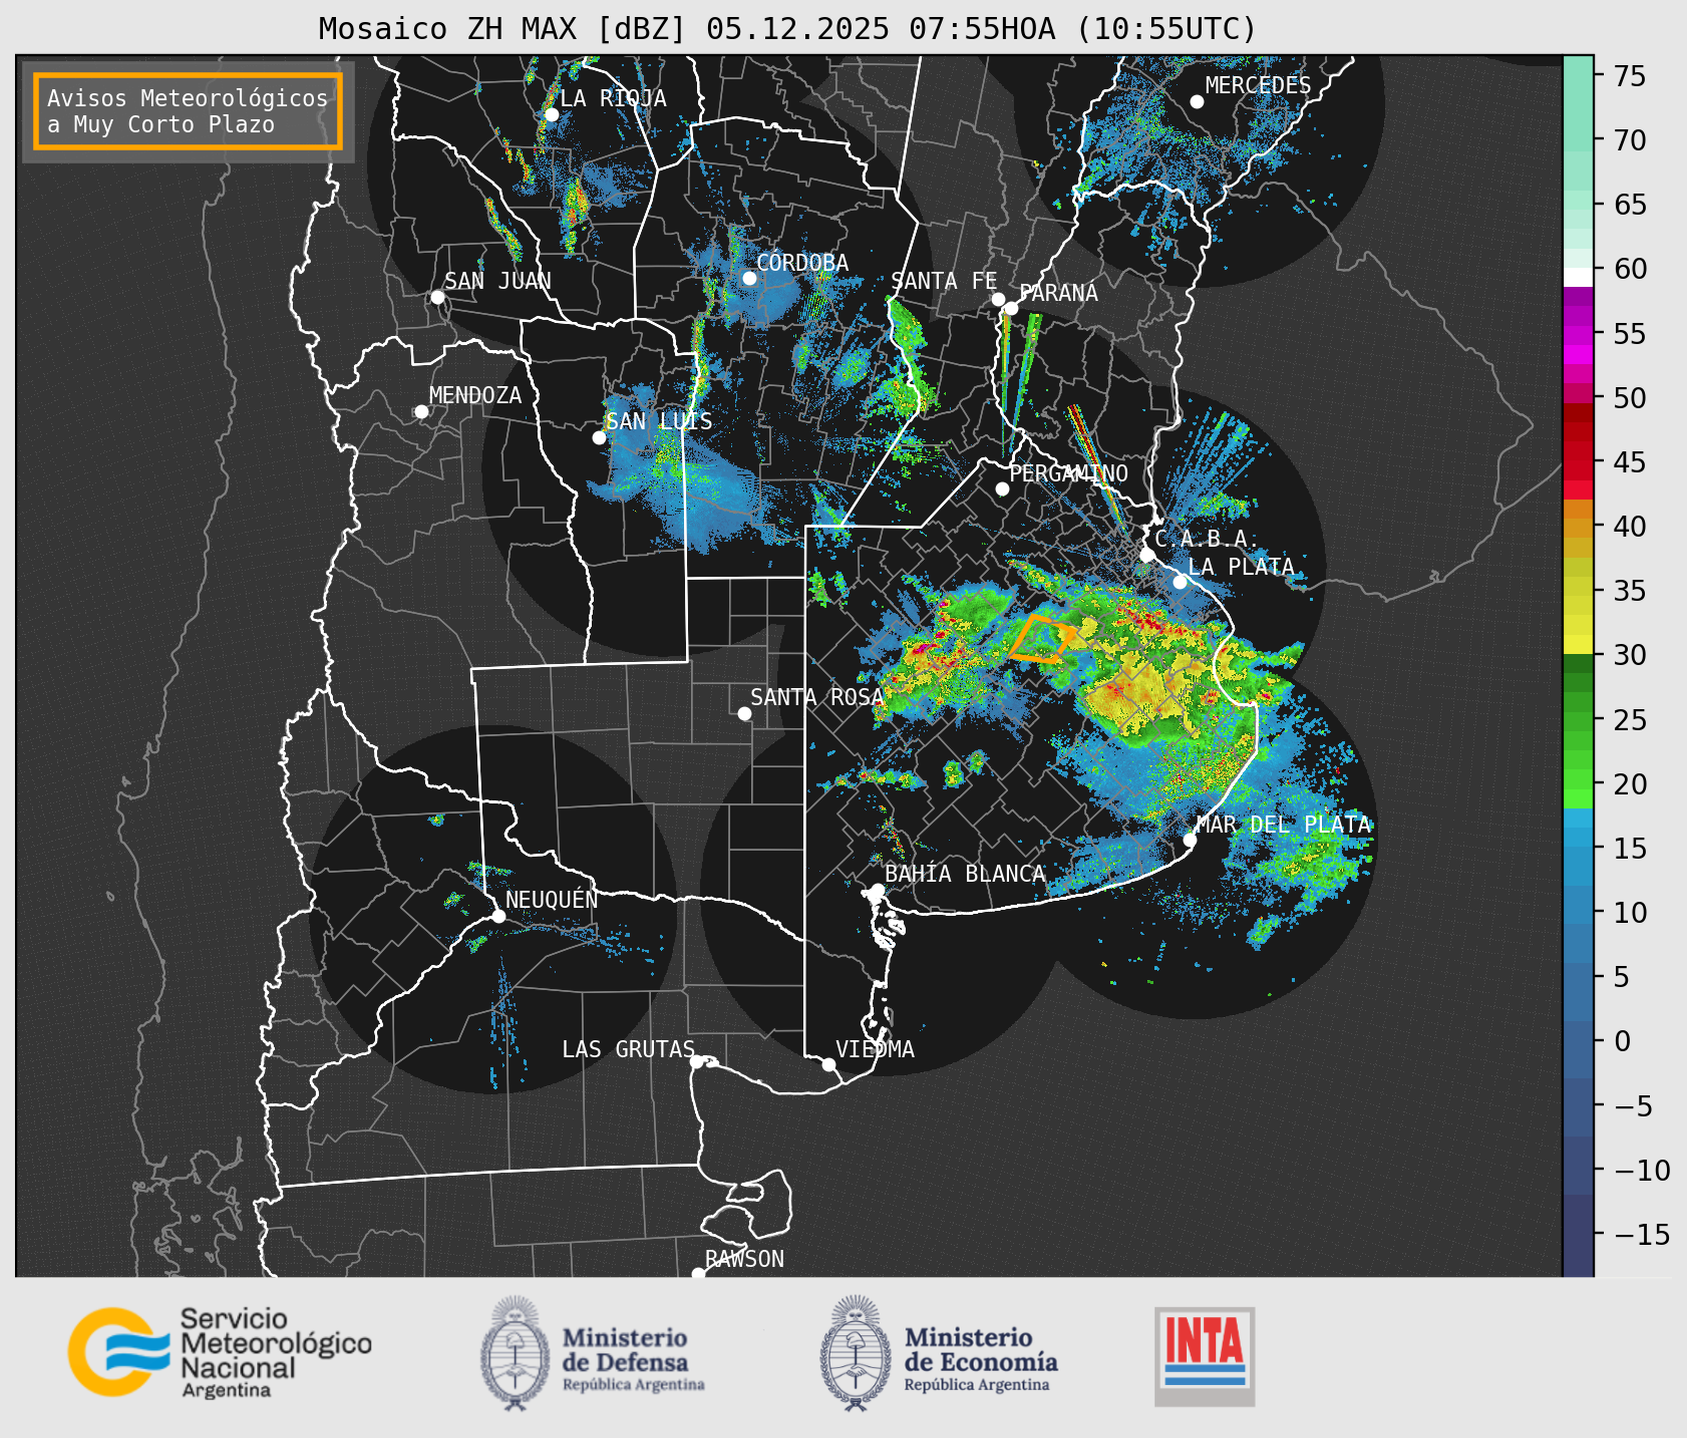Click the SAN JUAN label text

pos(498,281)
